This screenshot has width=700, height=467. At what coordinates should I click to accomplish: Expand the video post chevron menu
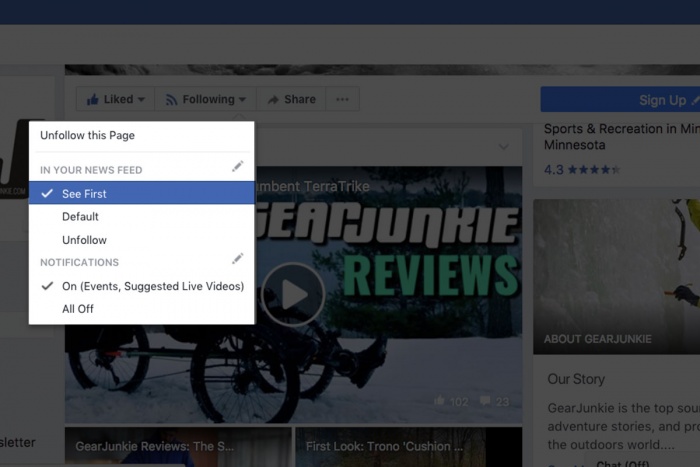pos(504,146)
